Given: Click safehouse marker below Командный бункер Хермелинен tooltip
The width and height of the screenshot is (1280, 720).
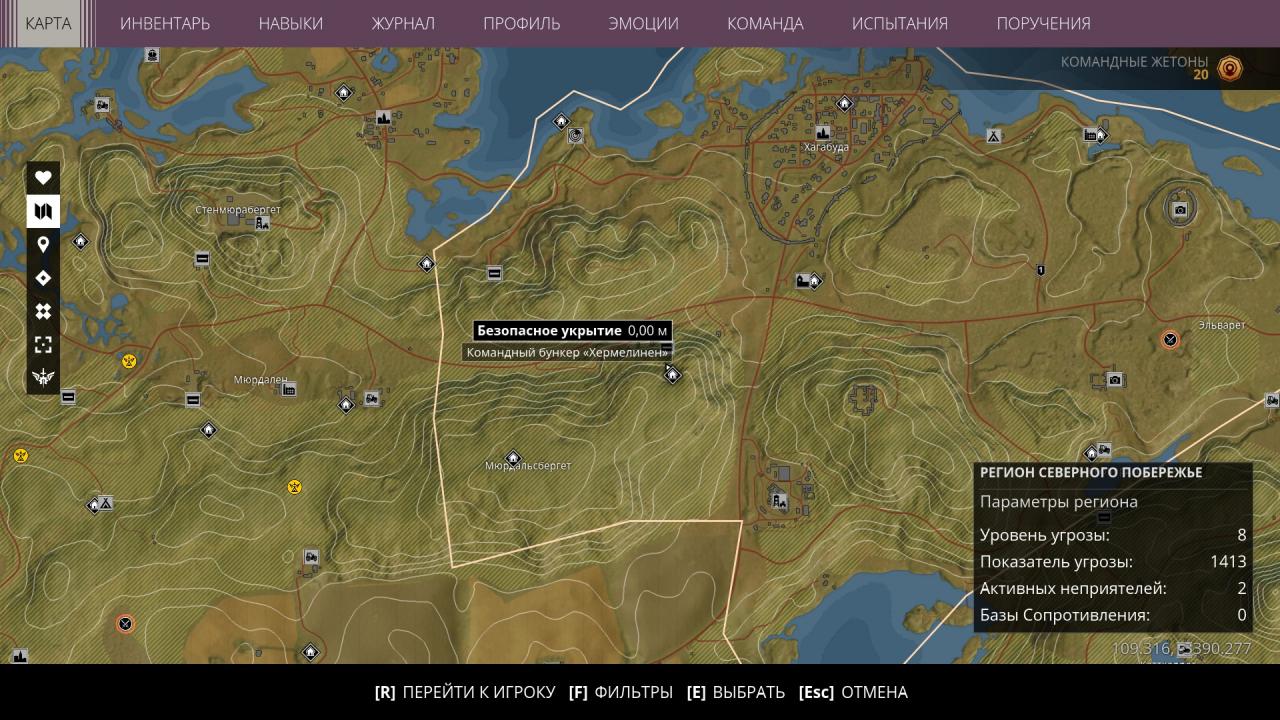Looking at the screenshot, I should (x=672, y=375).
